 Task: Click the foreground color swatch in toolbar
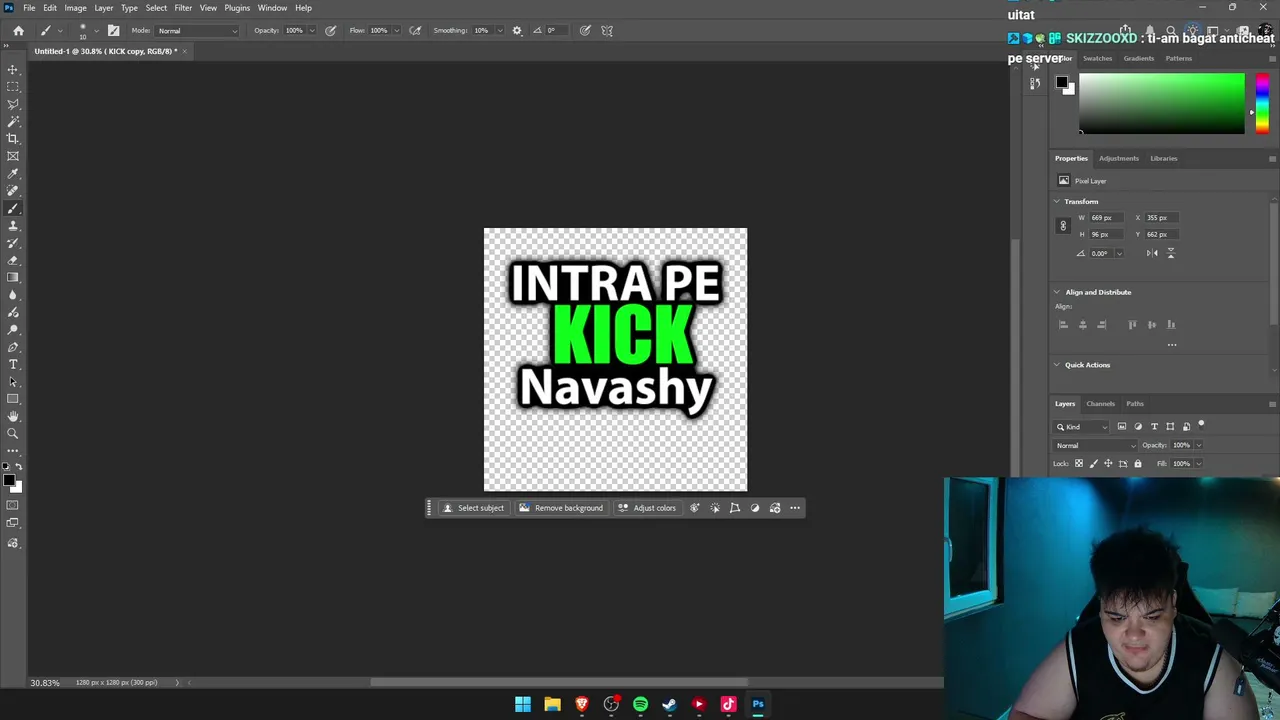[x=9, y=481]
